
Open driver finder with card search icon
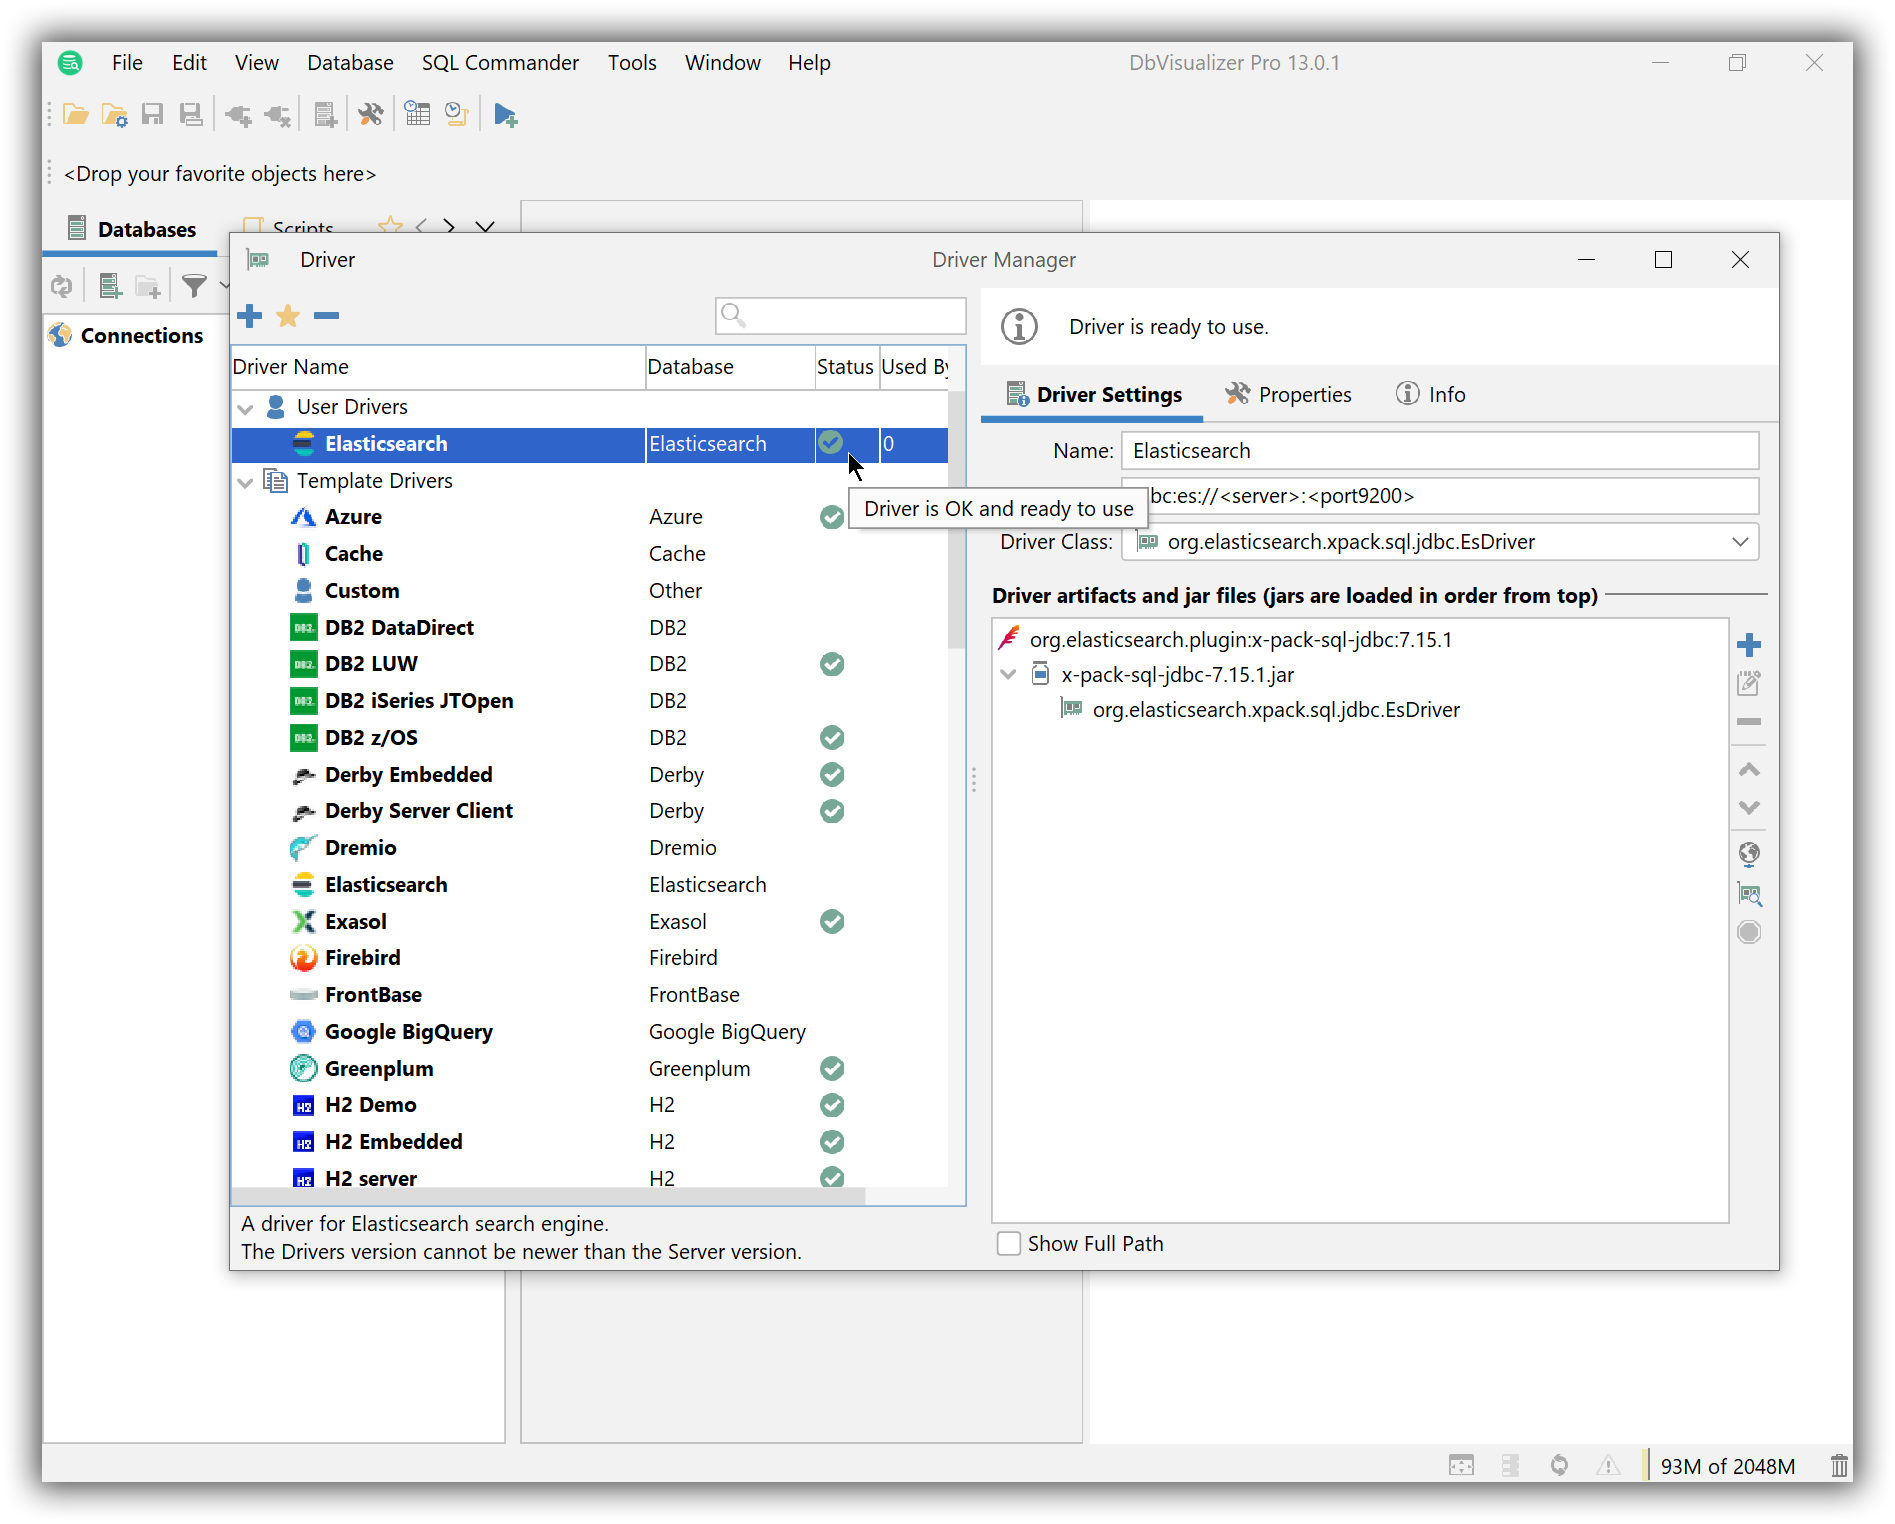1750,894
